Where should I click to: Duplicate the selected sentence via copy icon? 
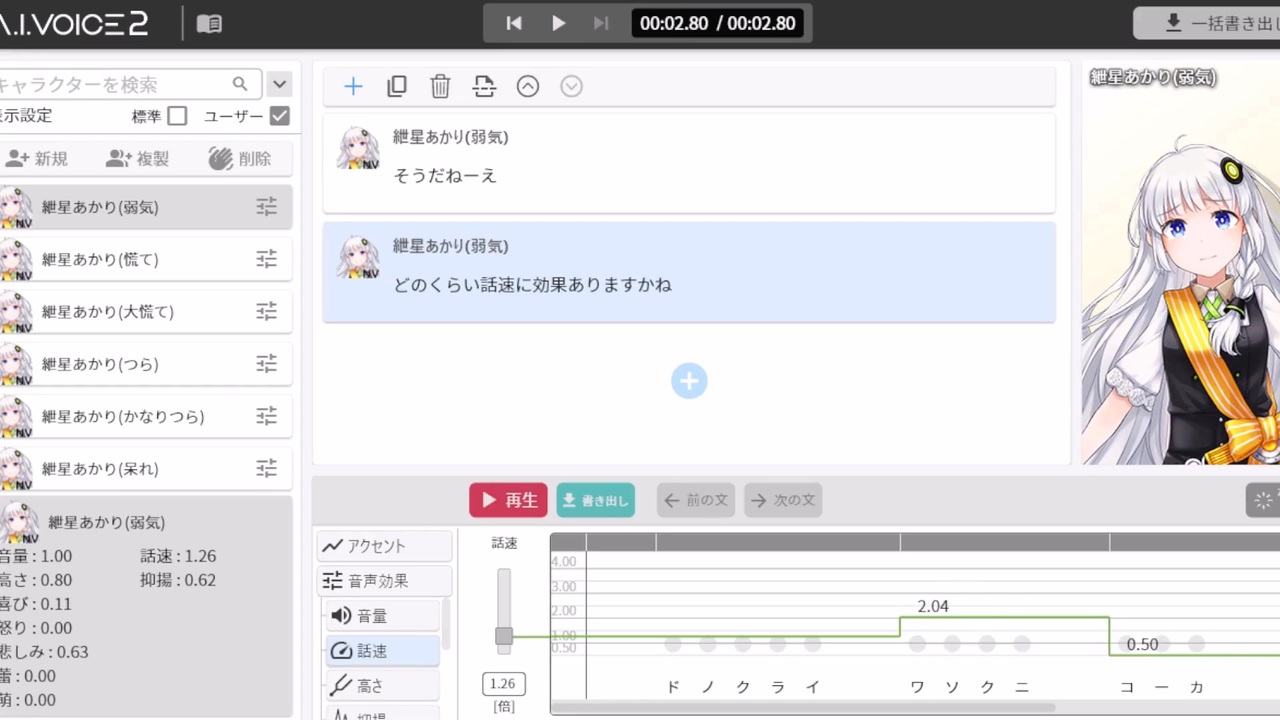(x=397, y=87)
